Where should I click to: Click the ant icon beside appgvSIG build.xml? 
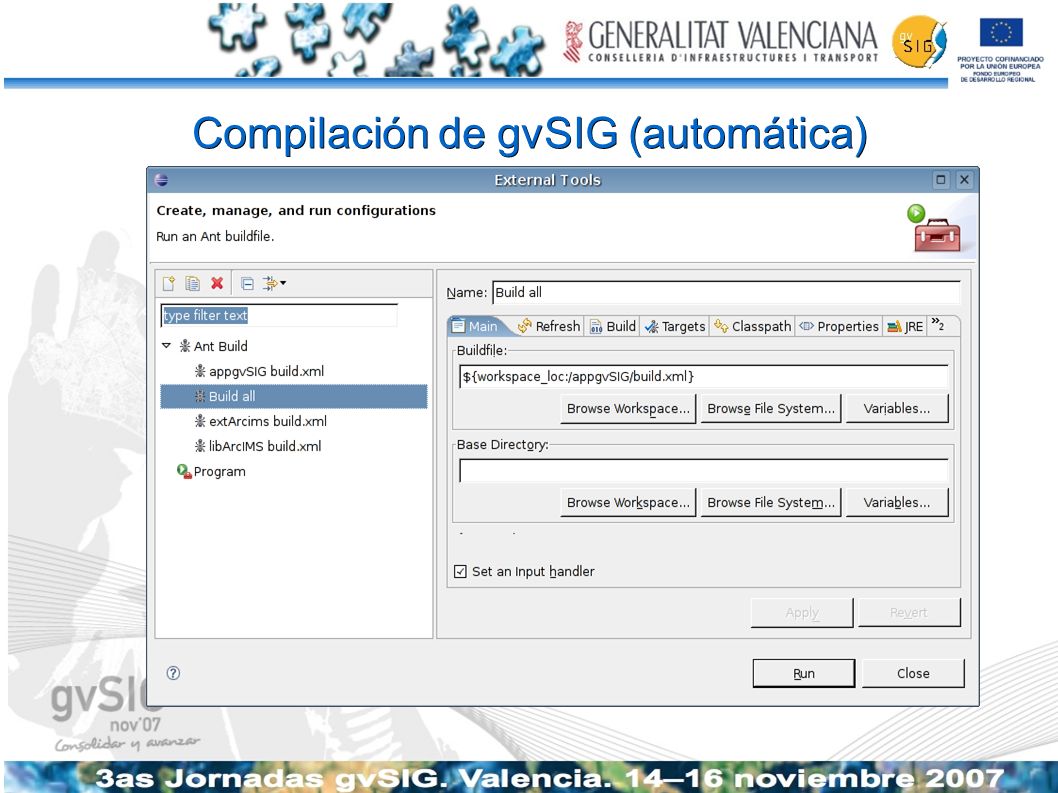[x=200, y=371]
